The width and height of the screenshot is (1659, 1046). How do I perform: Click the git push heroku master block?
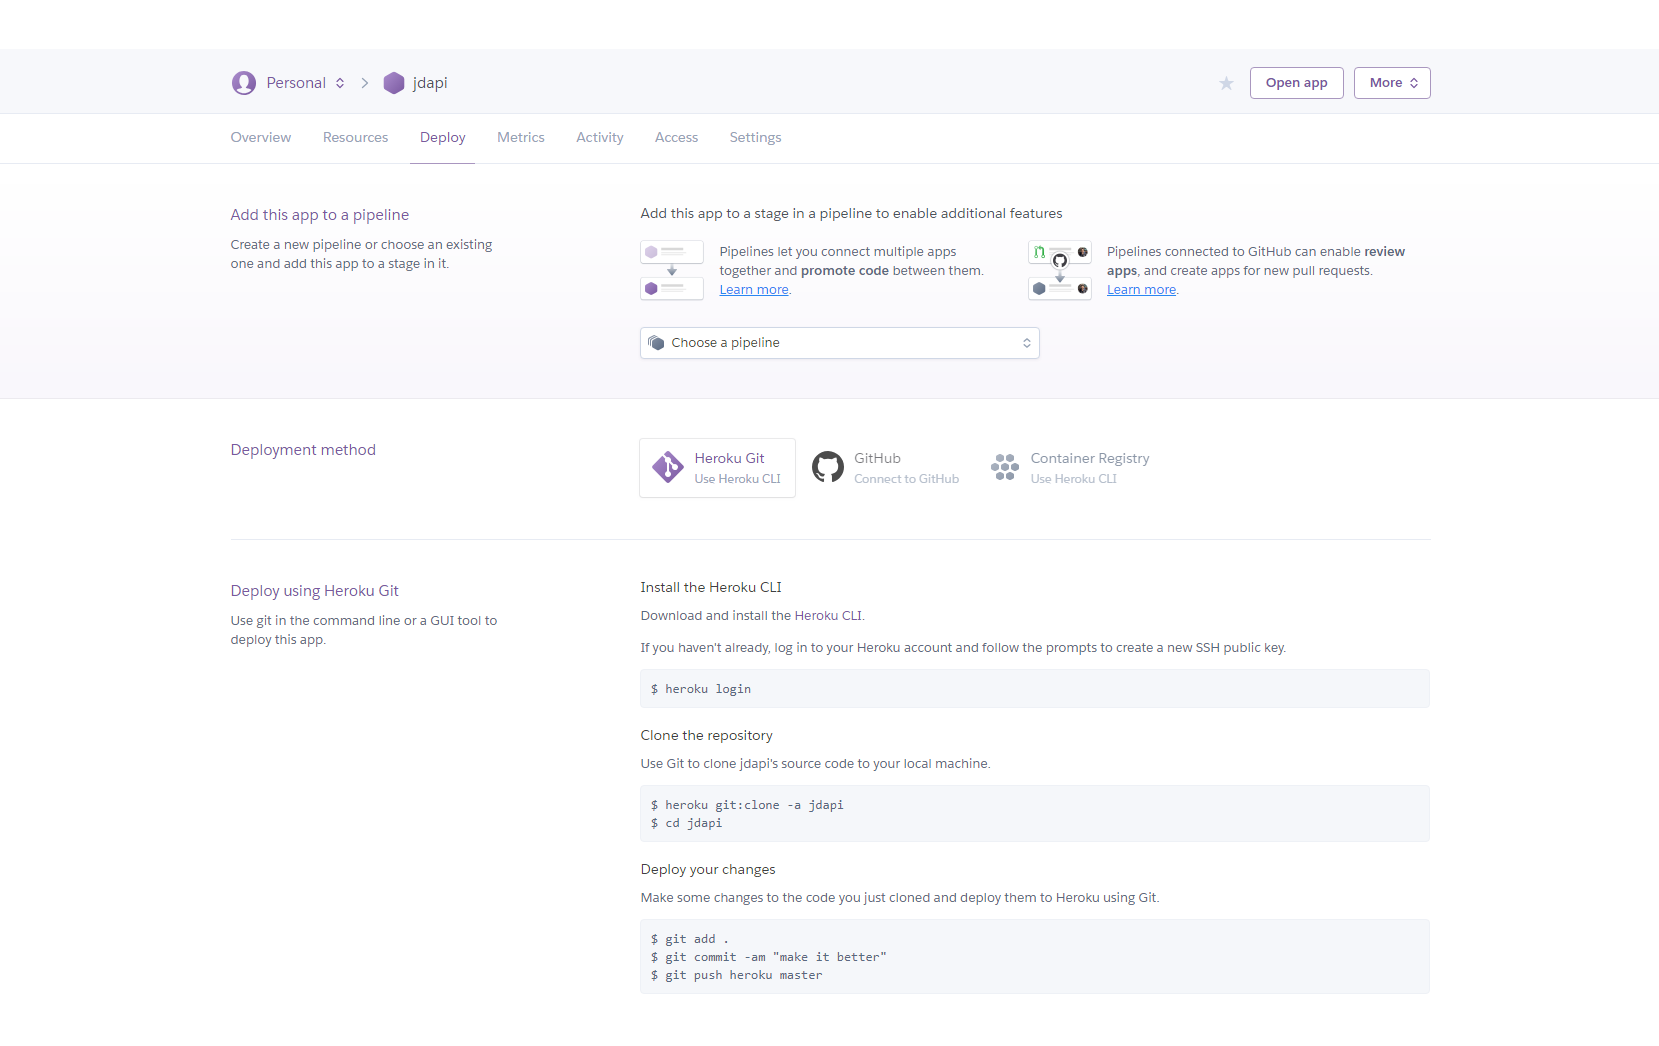tap(1035, 957)
